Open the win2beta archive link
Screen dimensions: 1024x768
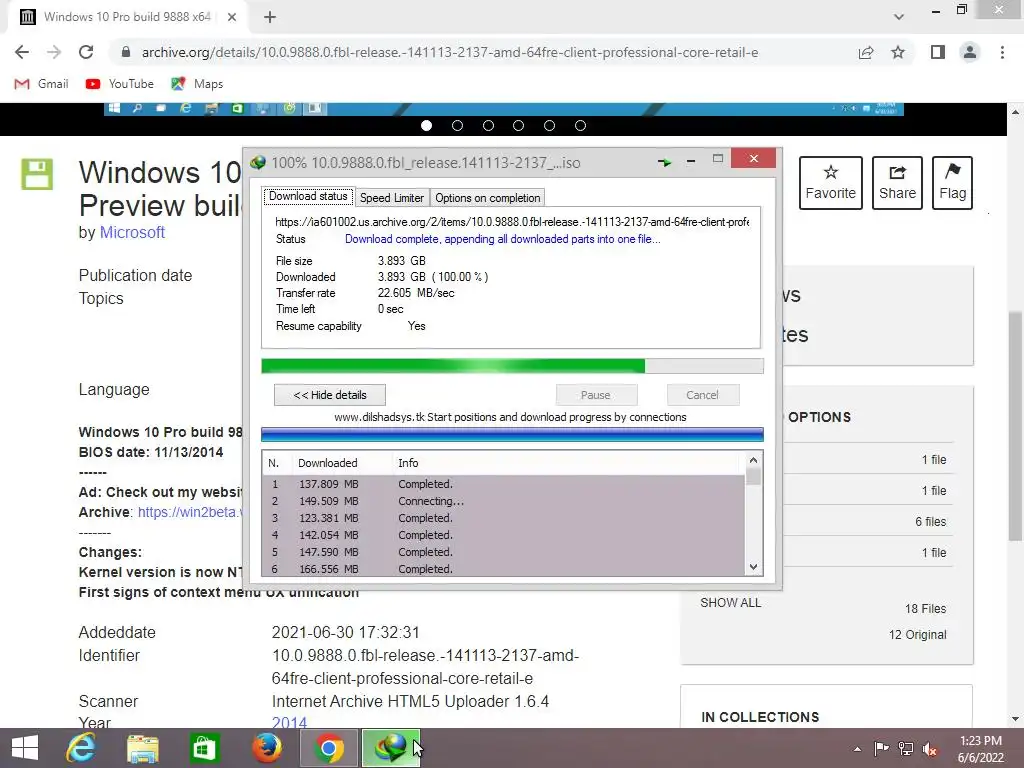pyautogui.click(x=190, y=512)
